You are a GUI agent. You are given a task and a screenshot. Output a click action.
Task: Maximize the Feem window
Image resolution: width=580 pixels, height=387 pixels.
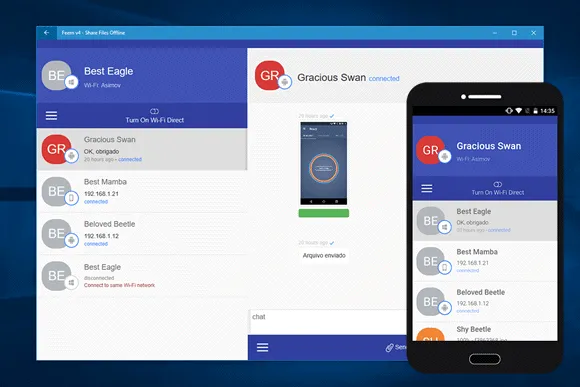click(x=514, y=33)
